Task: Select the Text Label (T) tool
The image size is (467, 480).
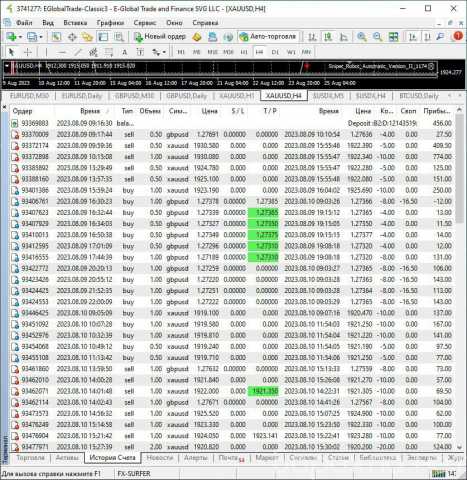Action: tap(140, 52)
